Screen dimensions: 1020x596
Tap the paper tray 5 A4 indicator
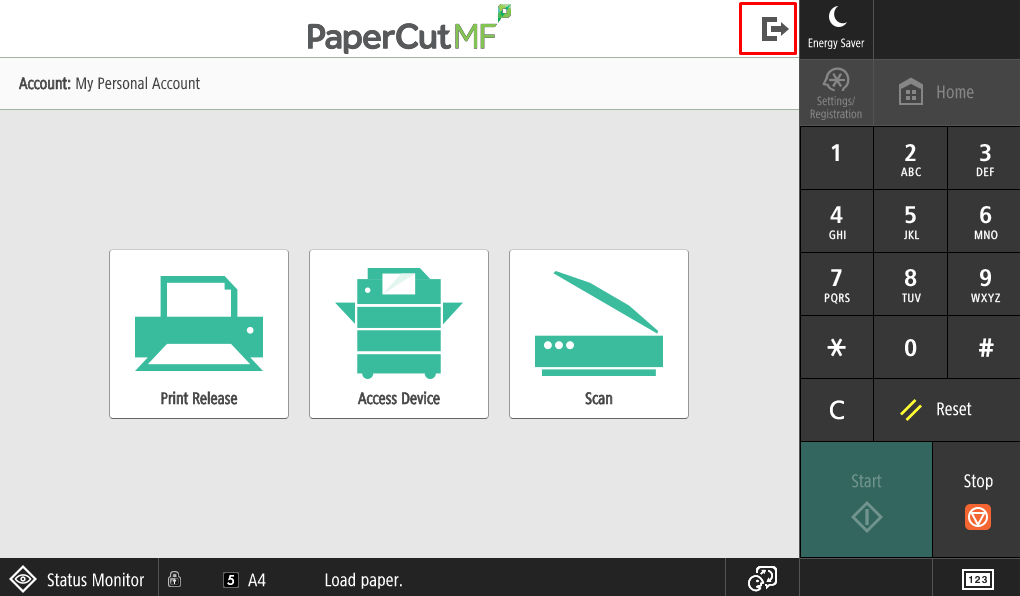pos(245,580)
